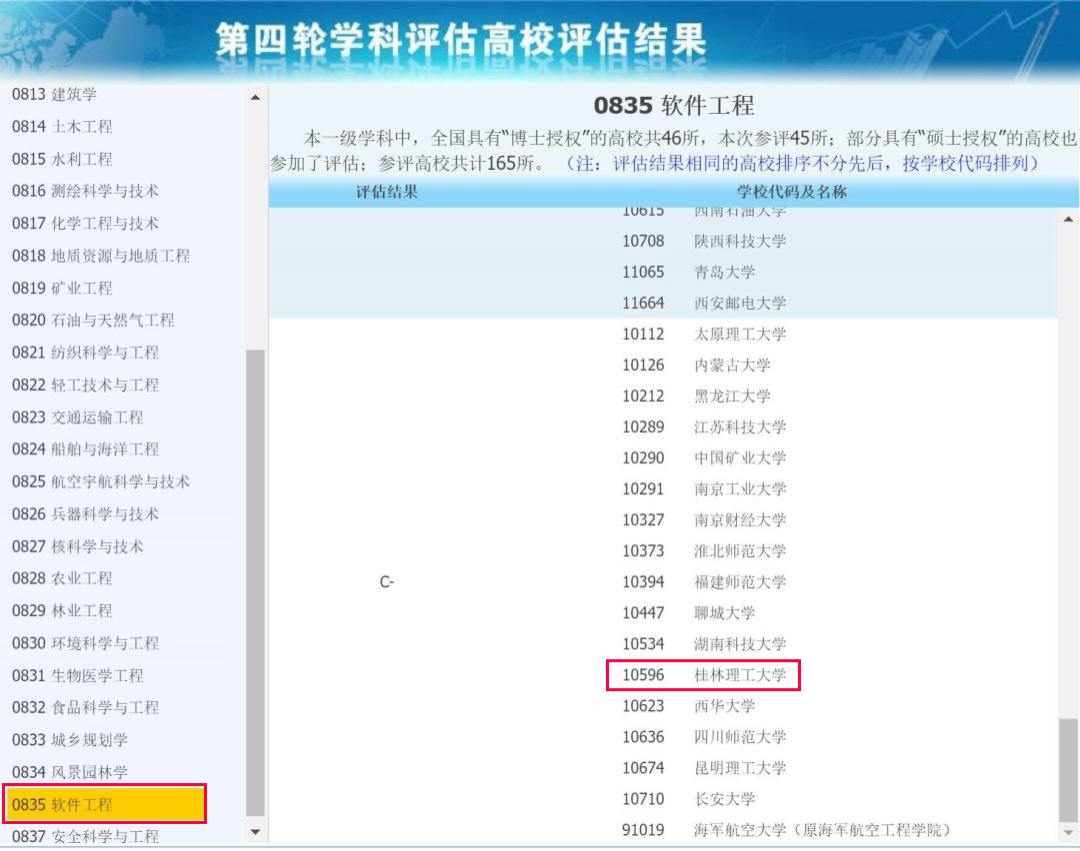Select row 10291 南京工业大学
This screenshot has height=851, width=1080.
click(704, 489)
